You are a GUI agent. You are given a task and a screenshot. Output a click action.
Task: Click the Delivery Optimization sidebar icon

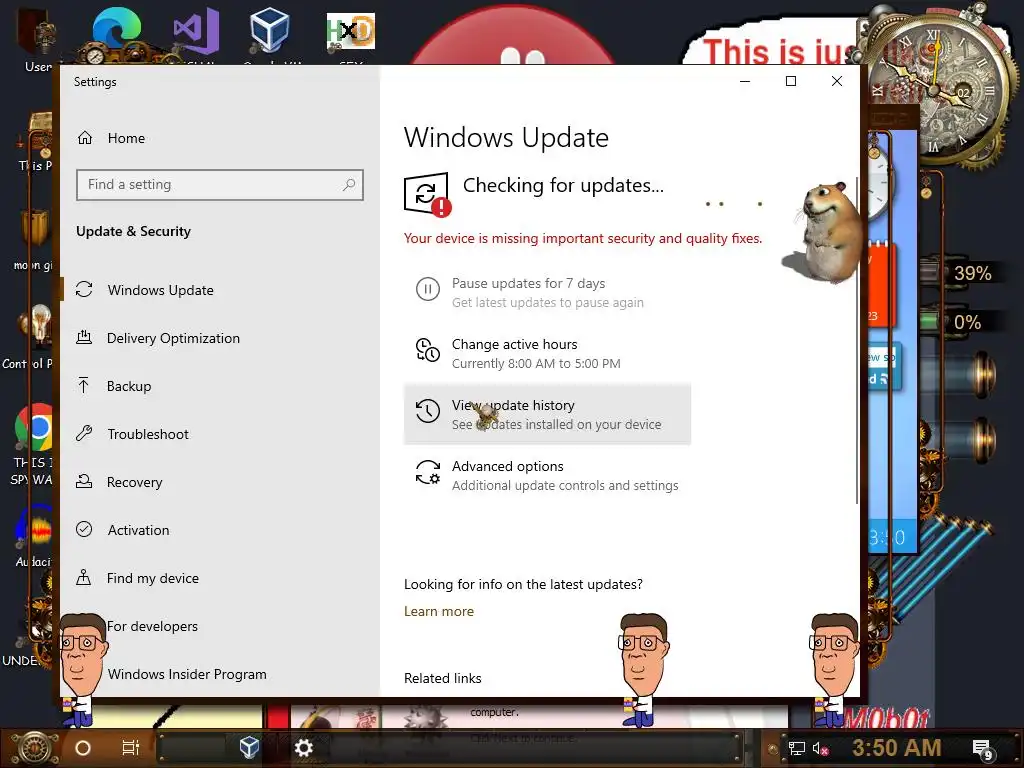coord(84,338)
